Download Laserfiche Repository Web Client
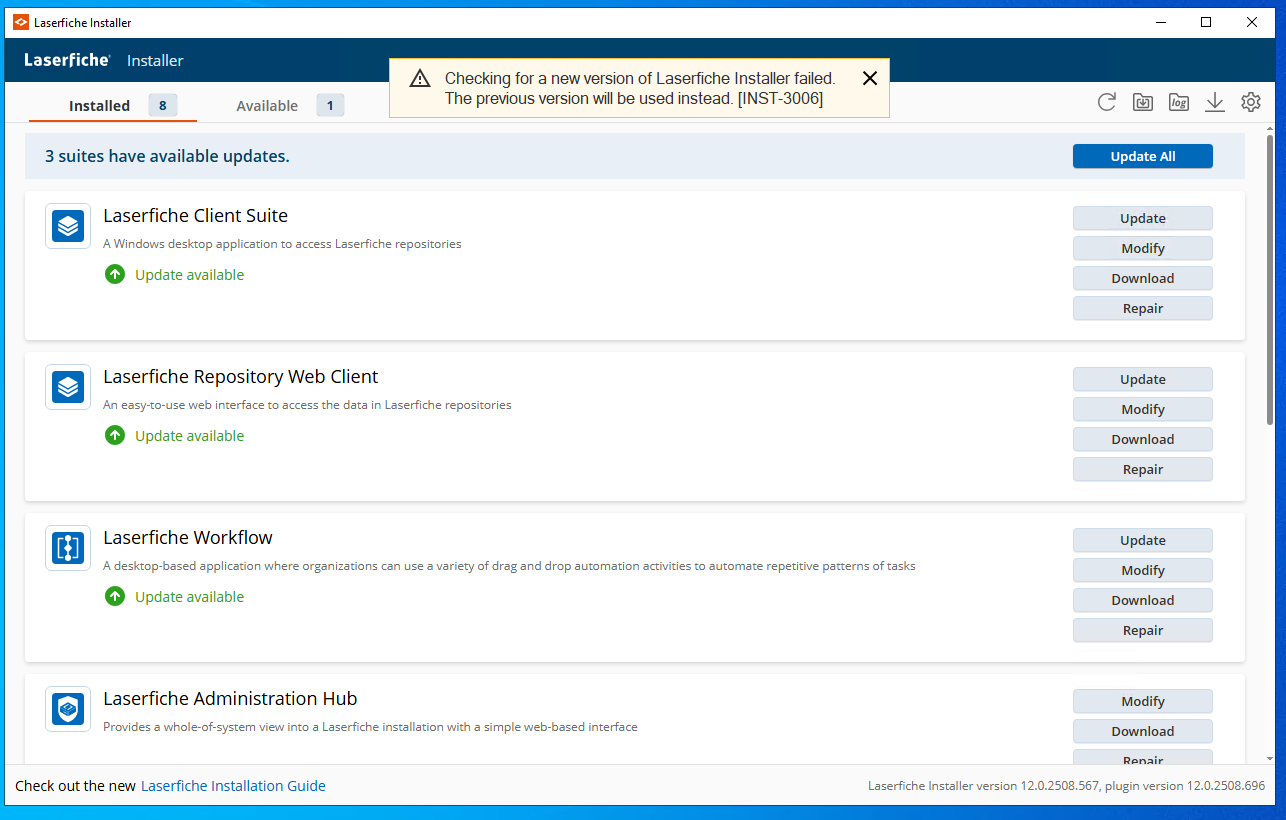Image resolution: width=1286 pixels, height=820 pixels. click(1143, 439)
